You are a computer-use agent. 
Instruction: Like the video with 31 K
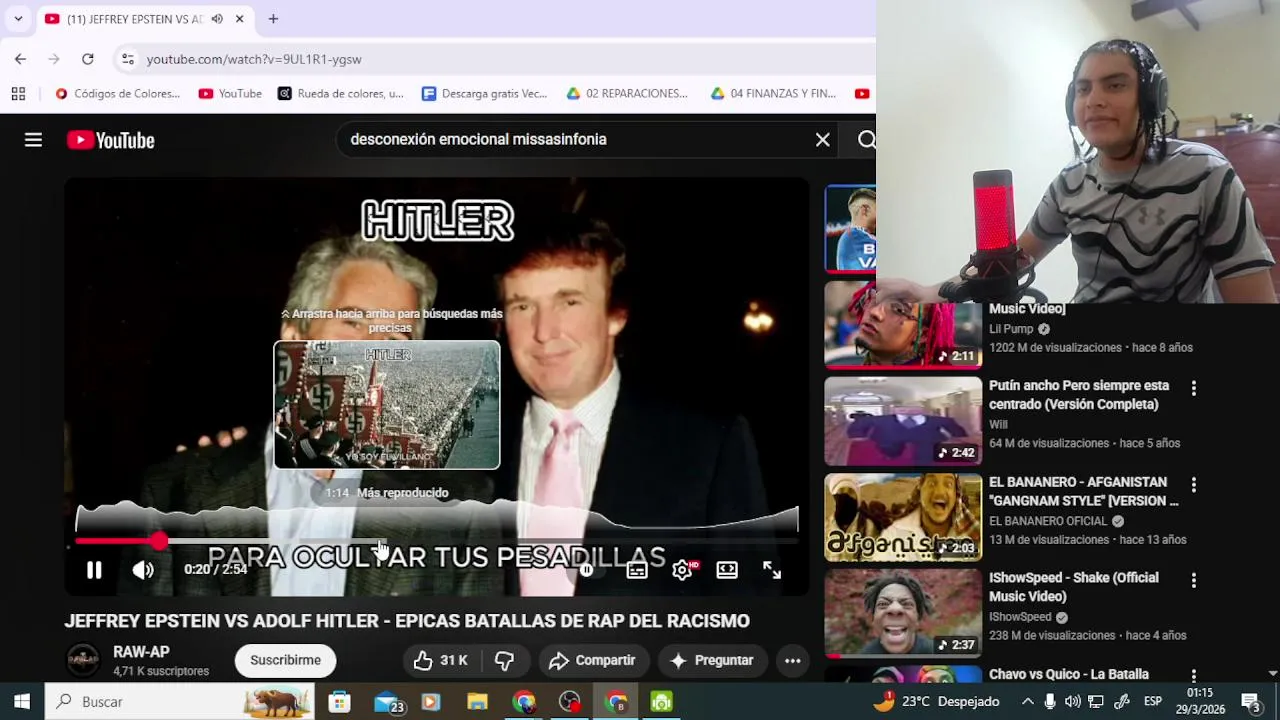(x=441, y=660)
